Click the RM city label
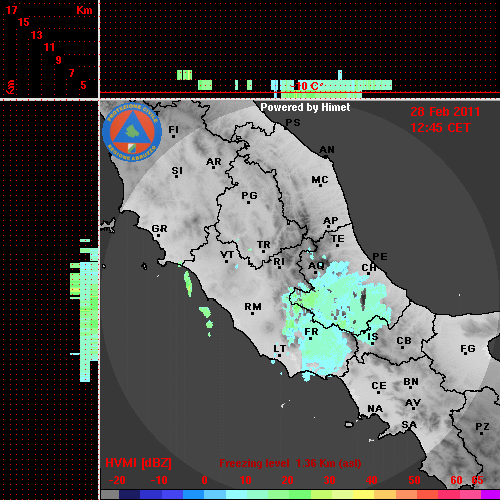This screenshot has height=500, width=500. coord(253,307)
